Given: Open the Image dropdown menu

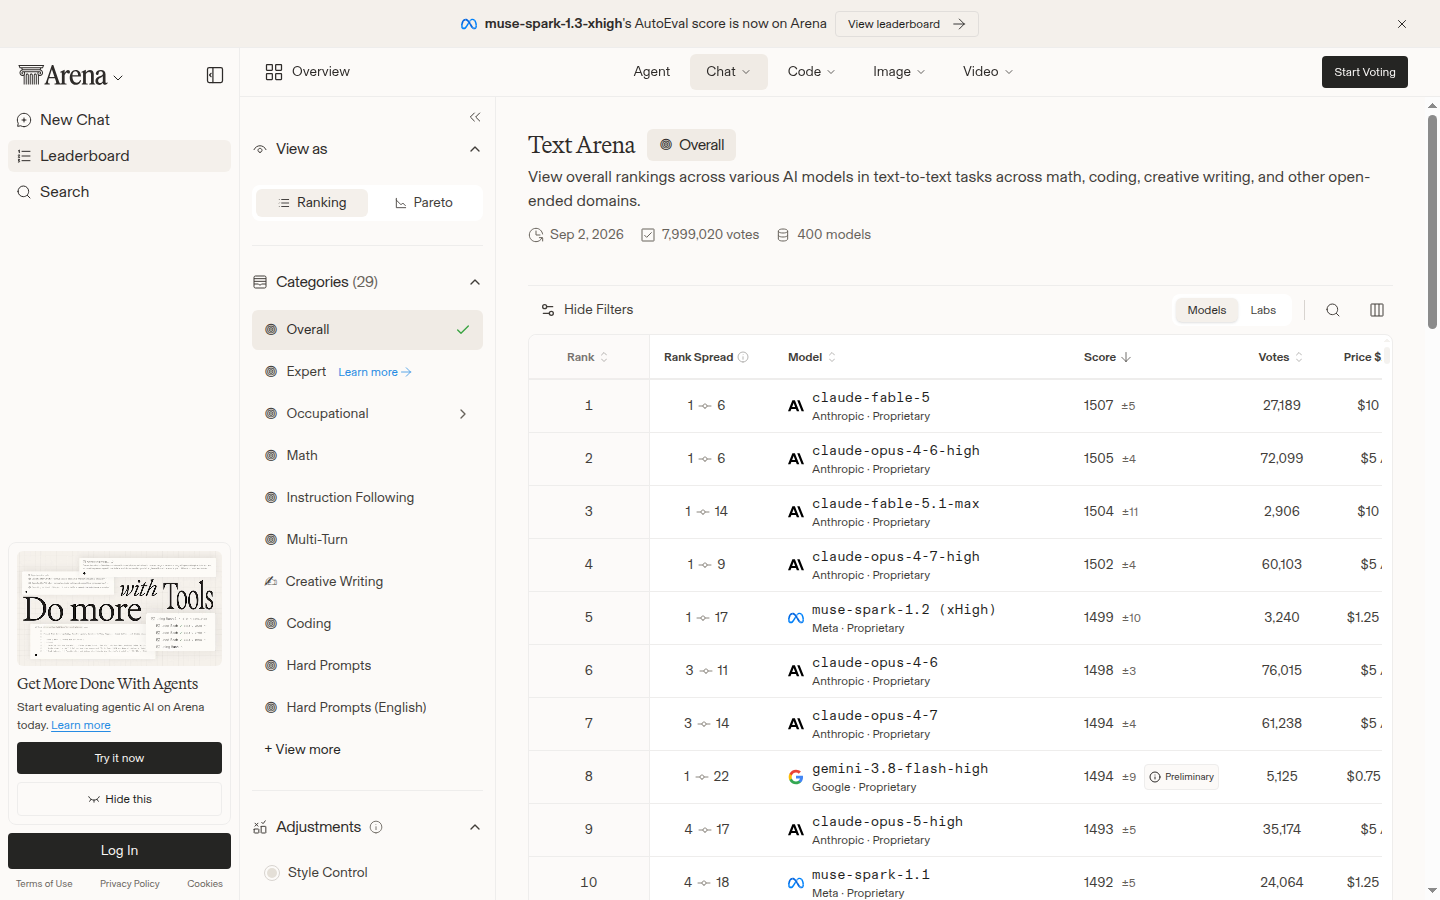Looking at the screenshot, I should coord(899,72).
